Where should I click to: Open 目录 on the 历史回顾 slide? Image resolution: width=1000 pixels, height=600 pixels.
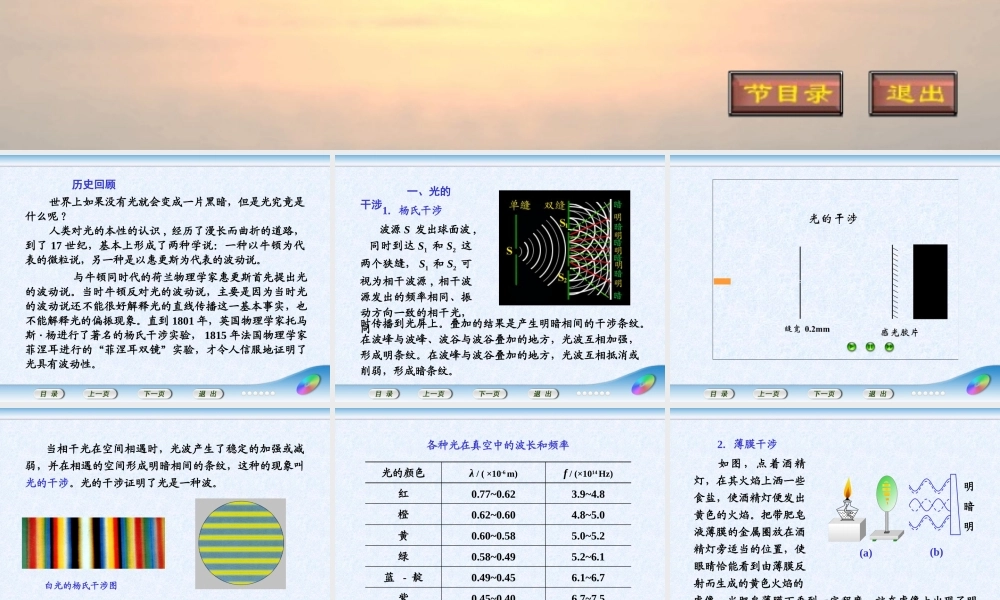coord(49,393)
